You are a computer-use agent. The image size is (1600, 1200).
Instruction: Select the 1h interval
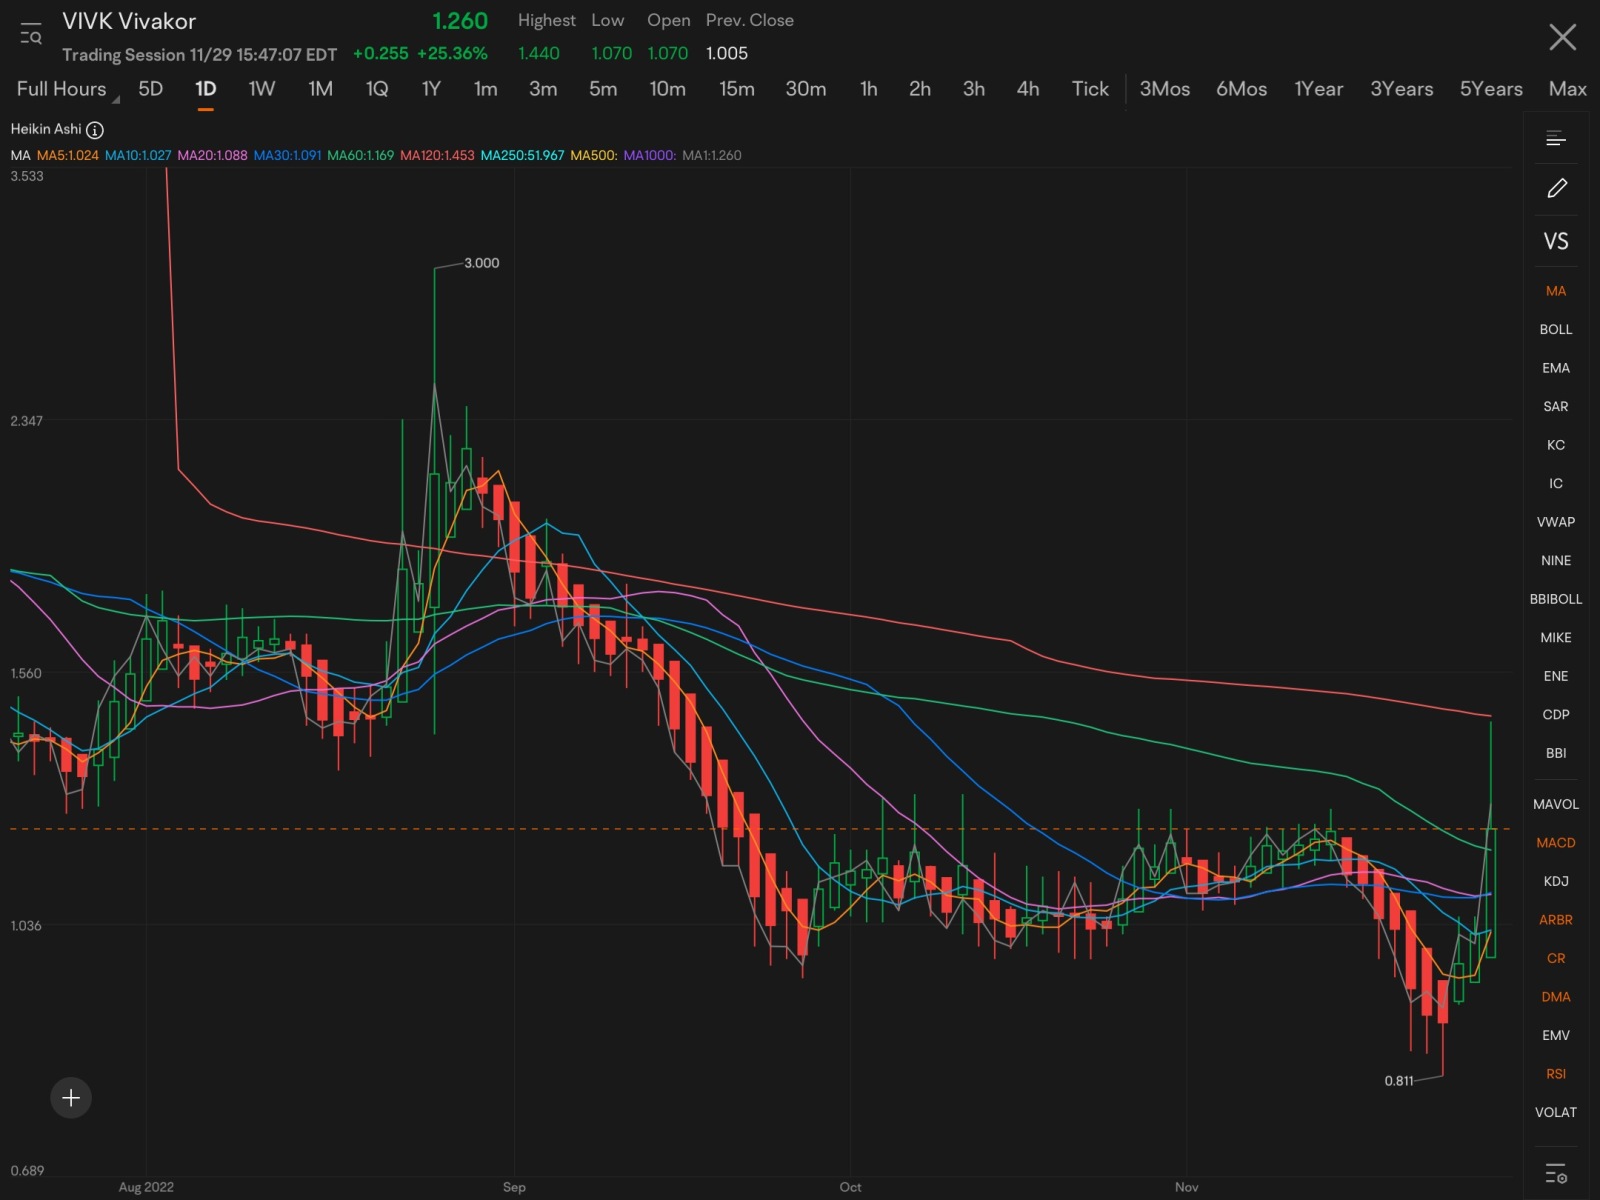pyautogui.click(x=868, y=89)
